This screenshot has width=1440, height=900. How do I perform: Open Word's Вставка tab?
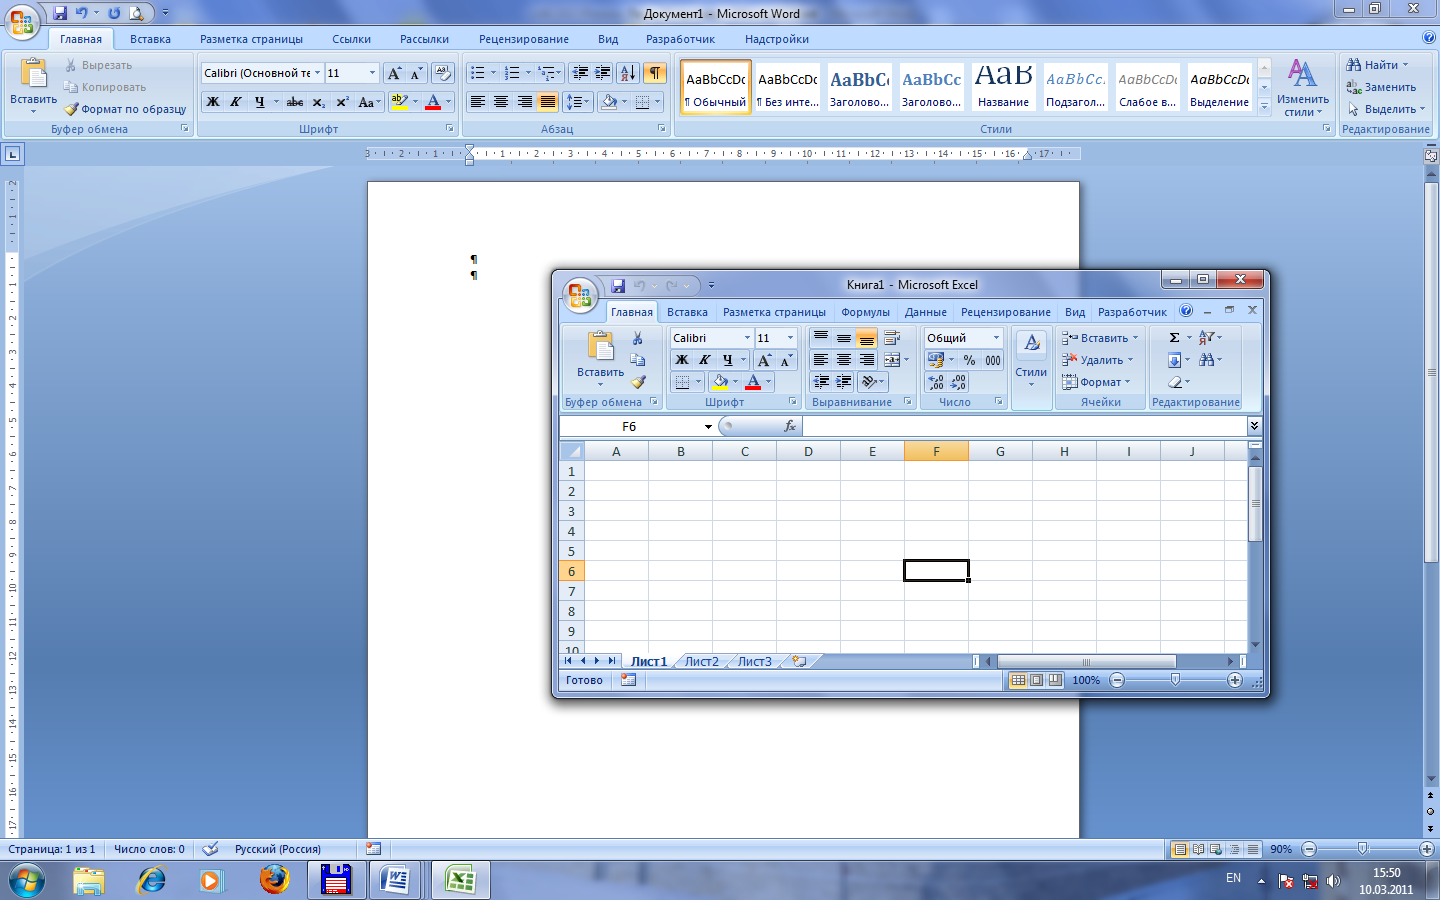(150, 39)
